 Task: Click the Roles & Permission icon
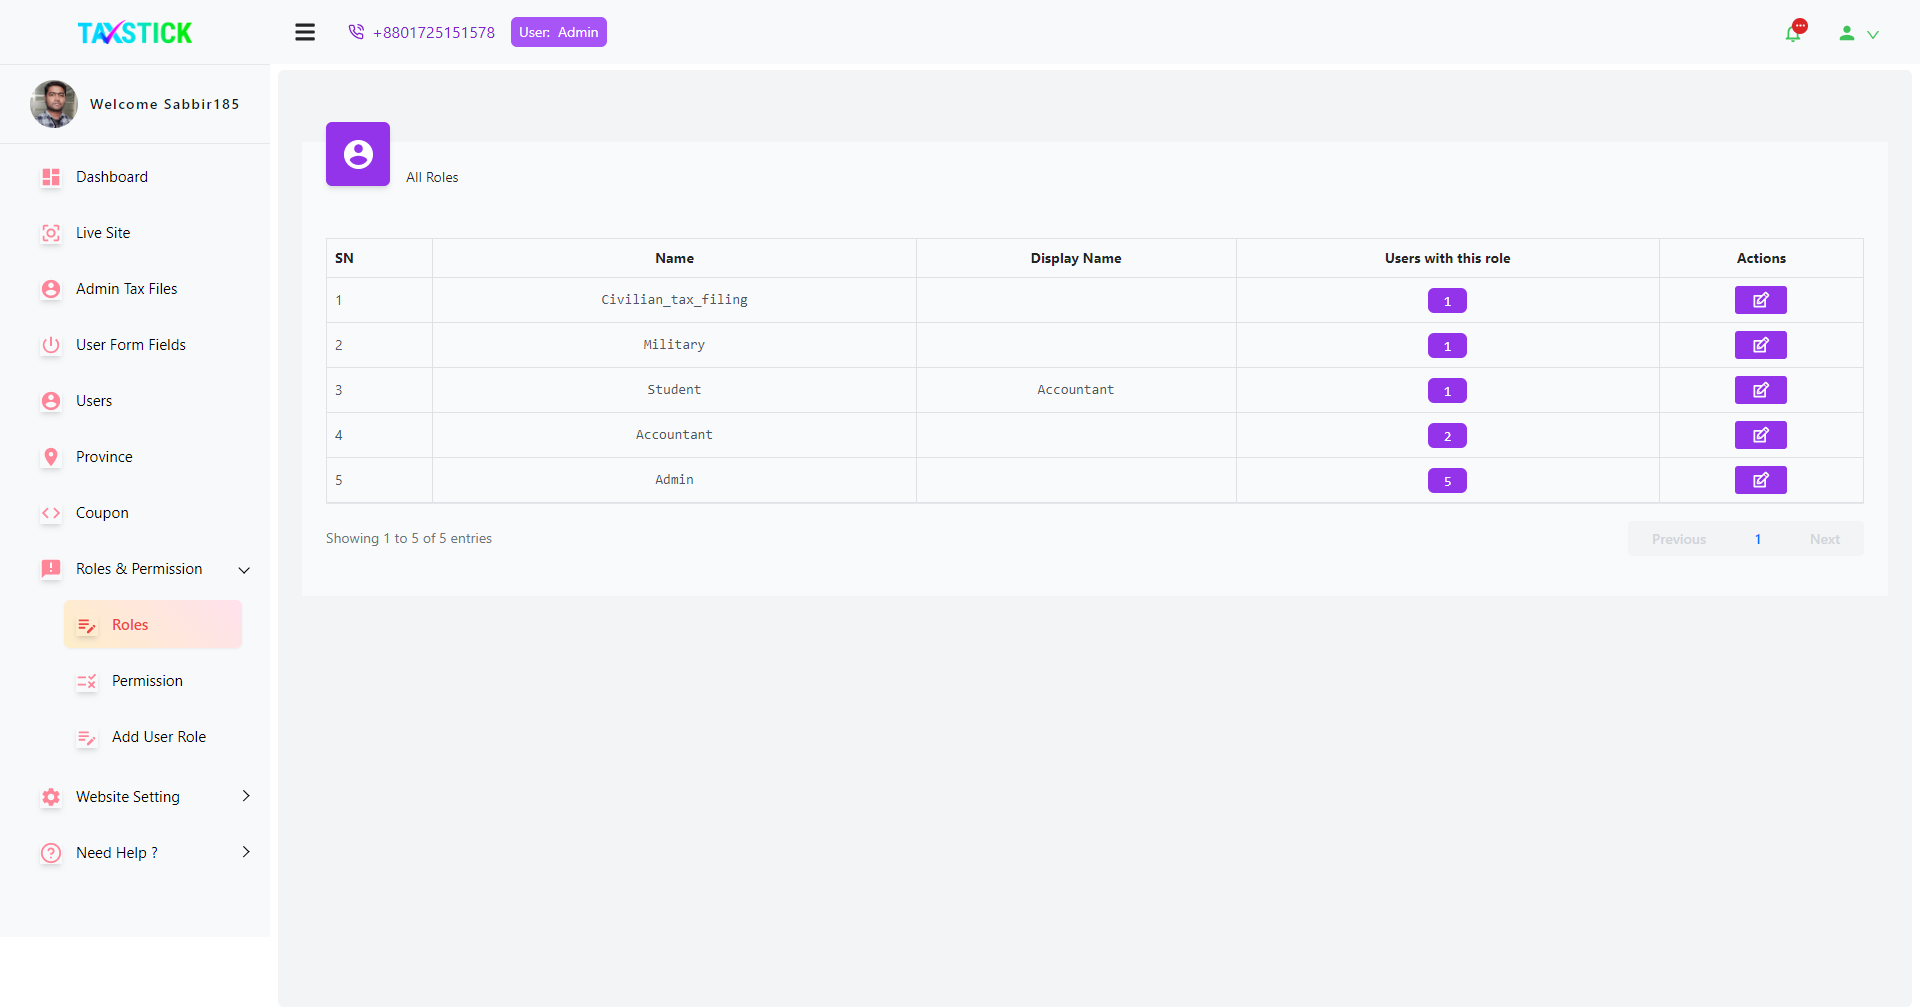point(51,569)
